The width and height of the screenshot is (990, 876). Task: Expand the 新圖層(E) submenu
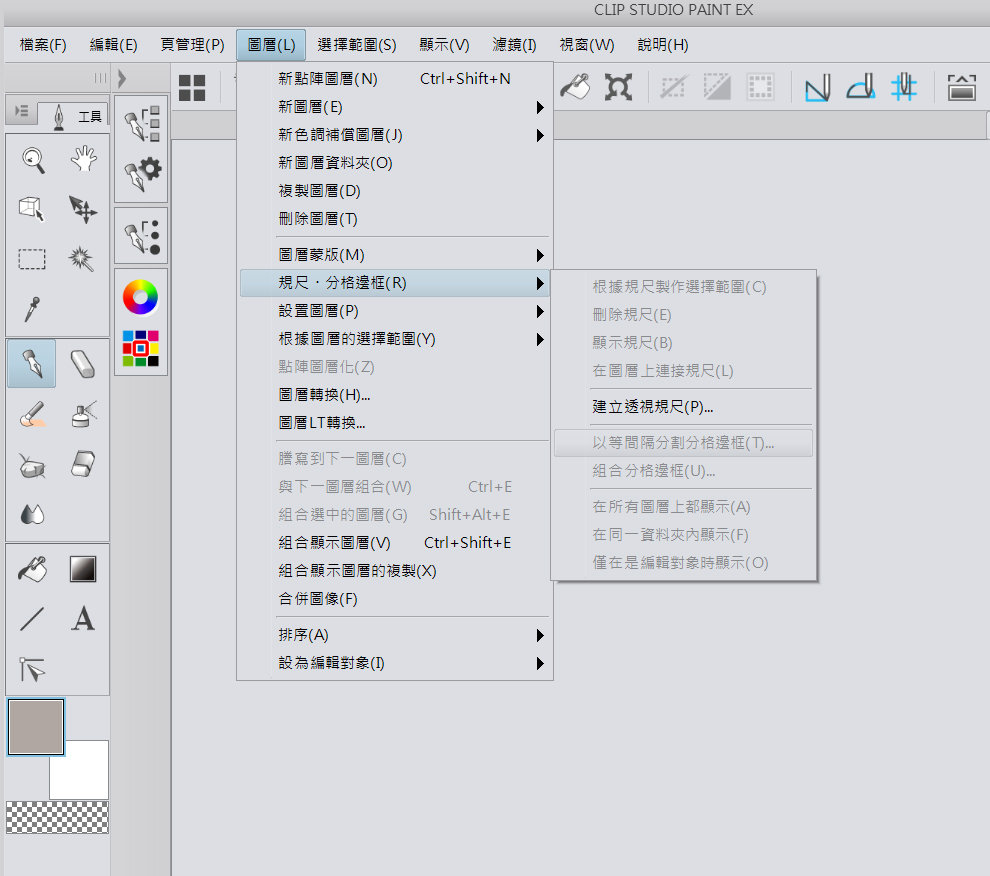(x=397, y=107)
